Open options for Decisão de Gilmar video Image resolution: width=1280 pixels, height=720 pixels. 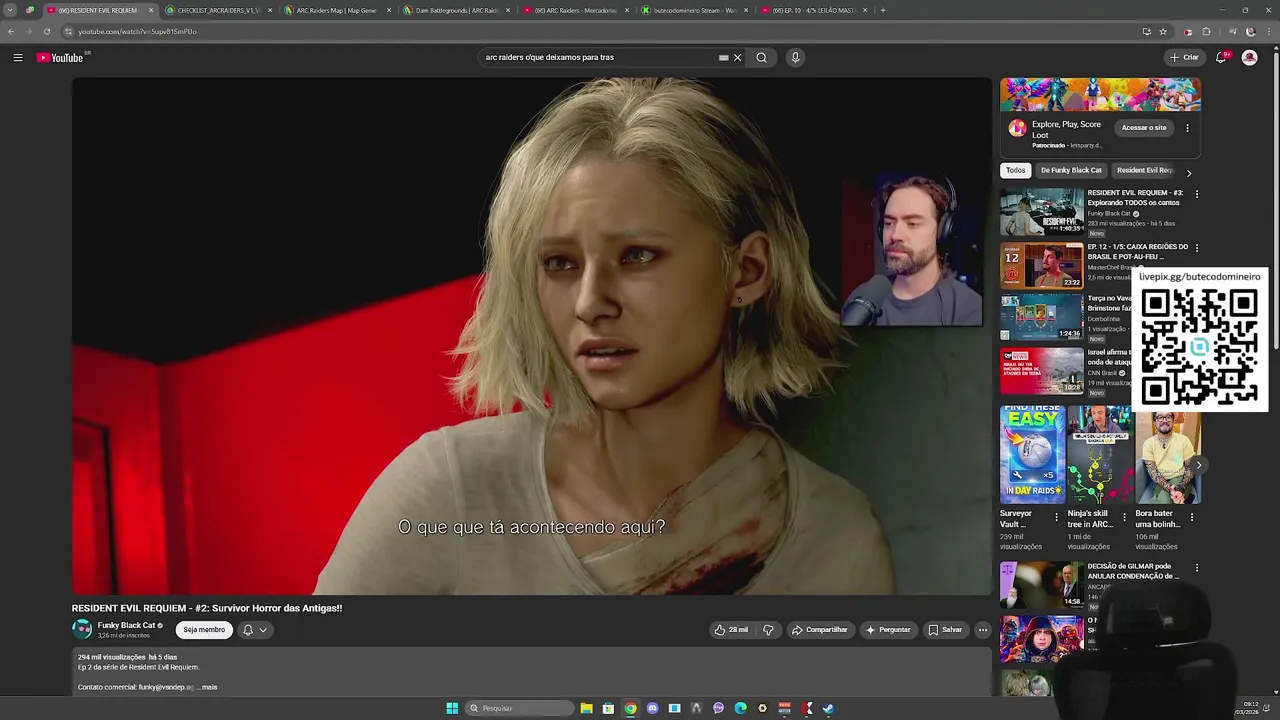(x=1197, y=568)
